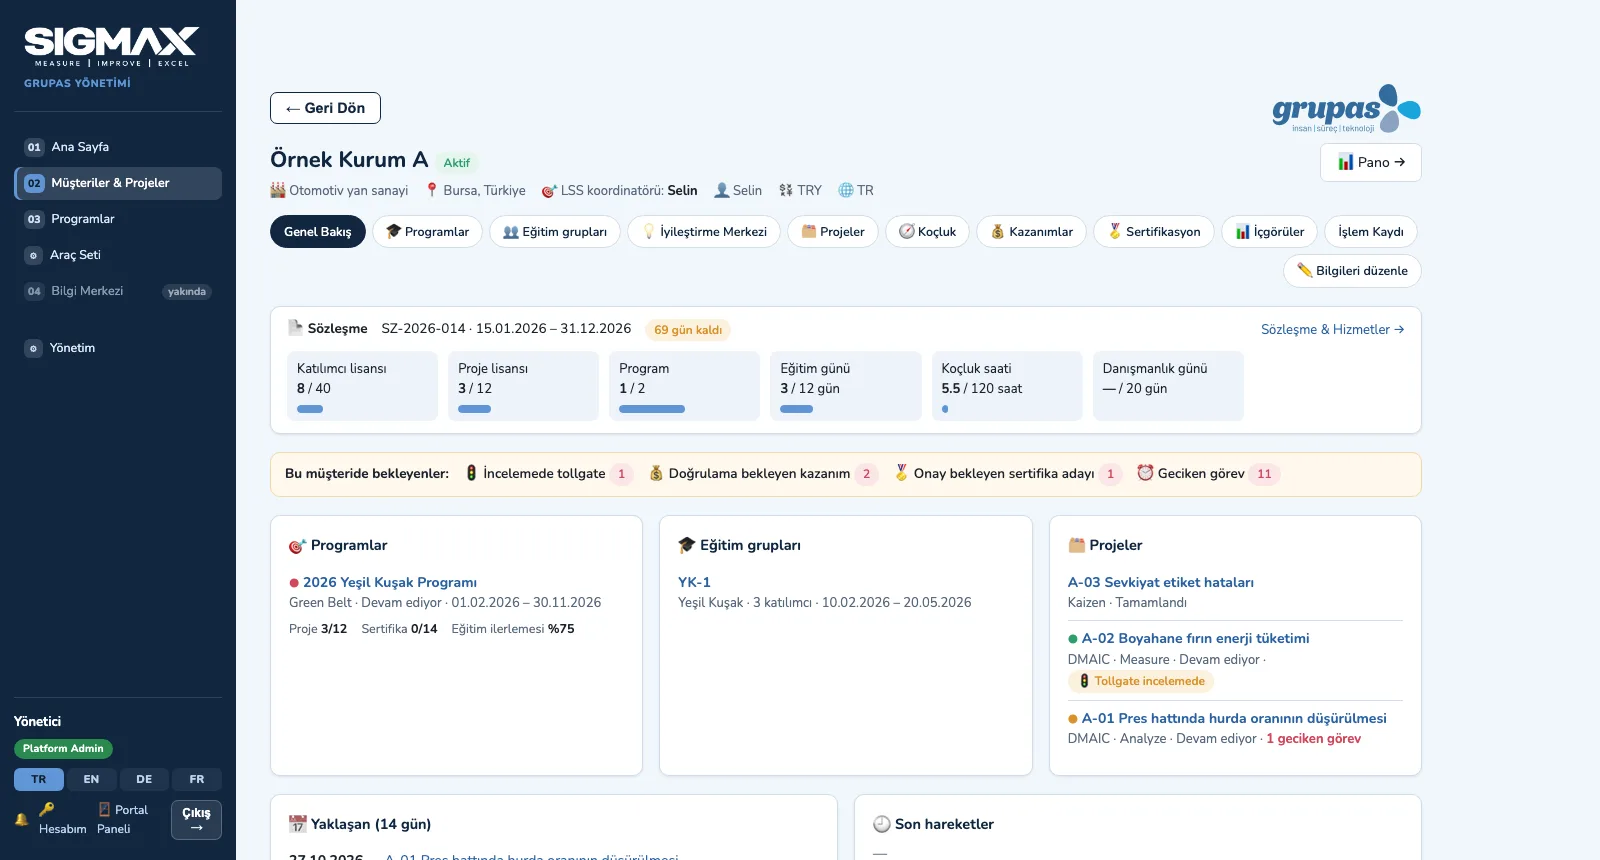1600x860 pixels.
Task: Switch to Projeler tab
Action: click(833, 232)
